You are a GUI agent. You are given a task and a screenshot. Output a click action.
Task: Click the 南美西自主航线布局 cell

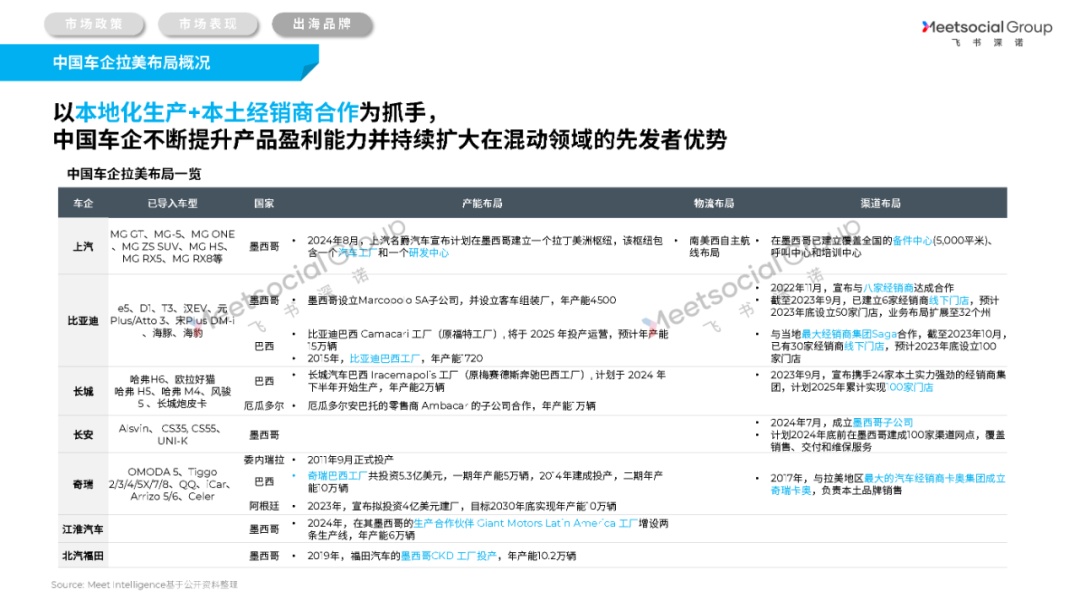pos(719,247)
